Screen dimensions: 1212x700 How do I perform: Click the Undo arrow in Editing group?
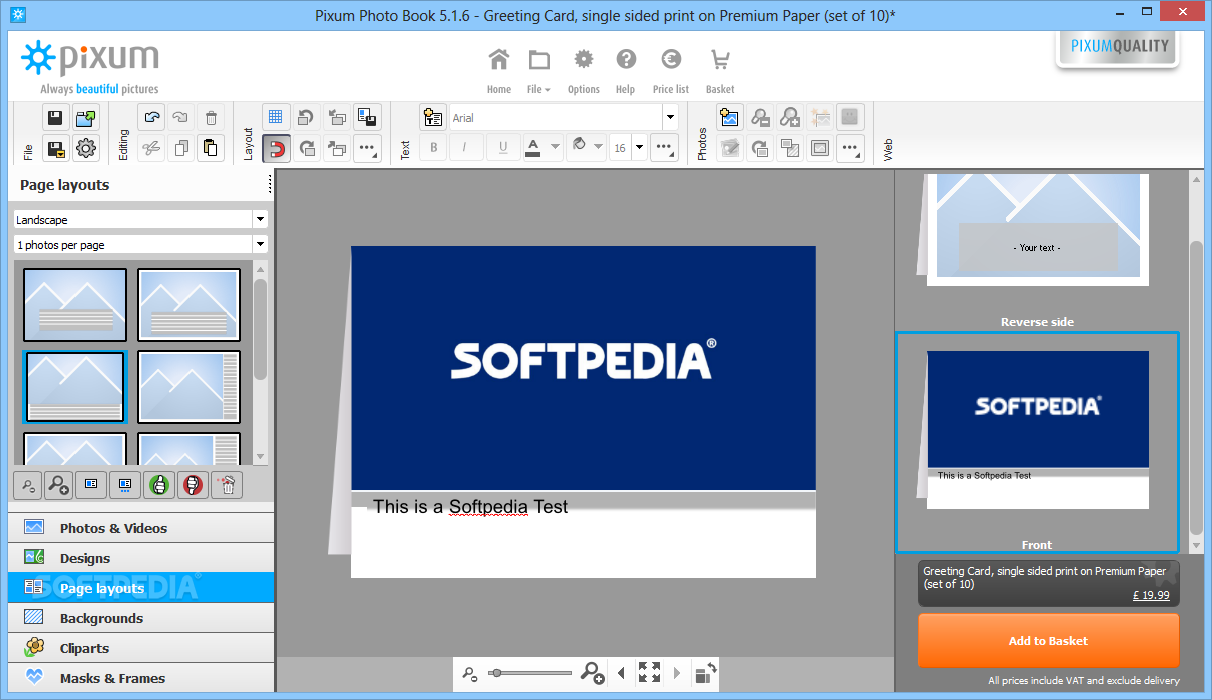point(151,117)
